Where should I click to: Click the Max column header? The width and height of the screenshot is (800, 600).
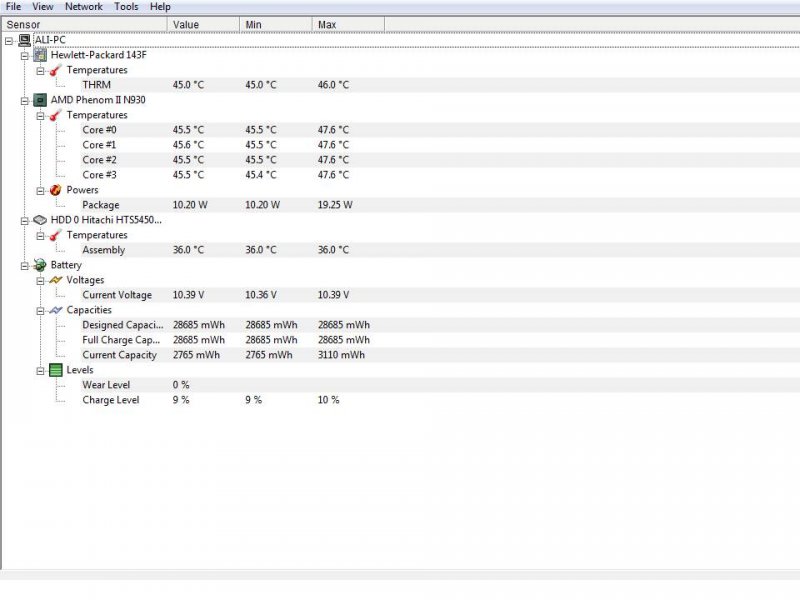coord(348,24)
